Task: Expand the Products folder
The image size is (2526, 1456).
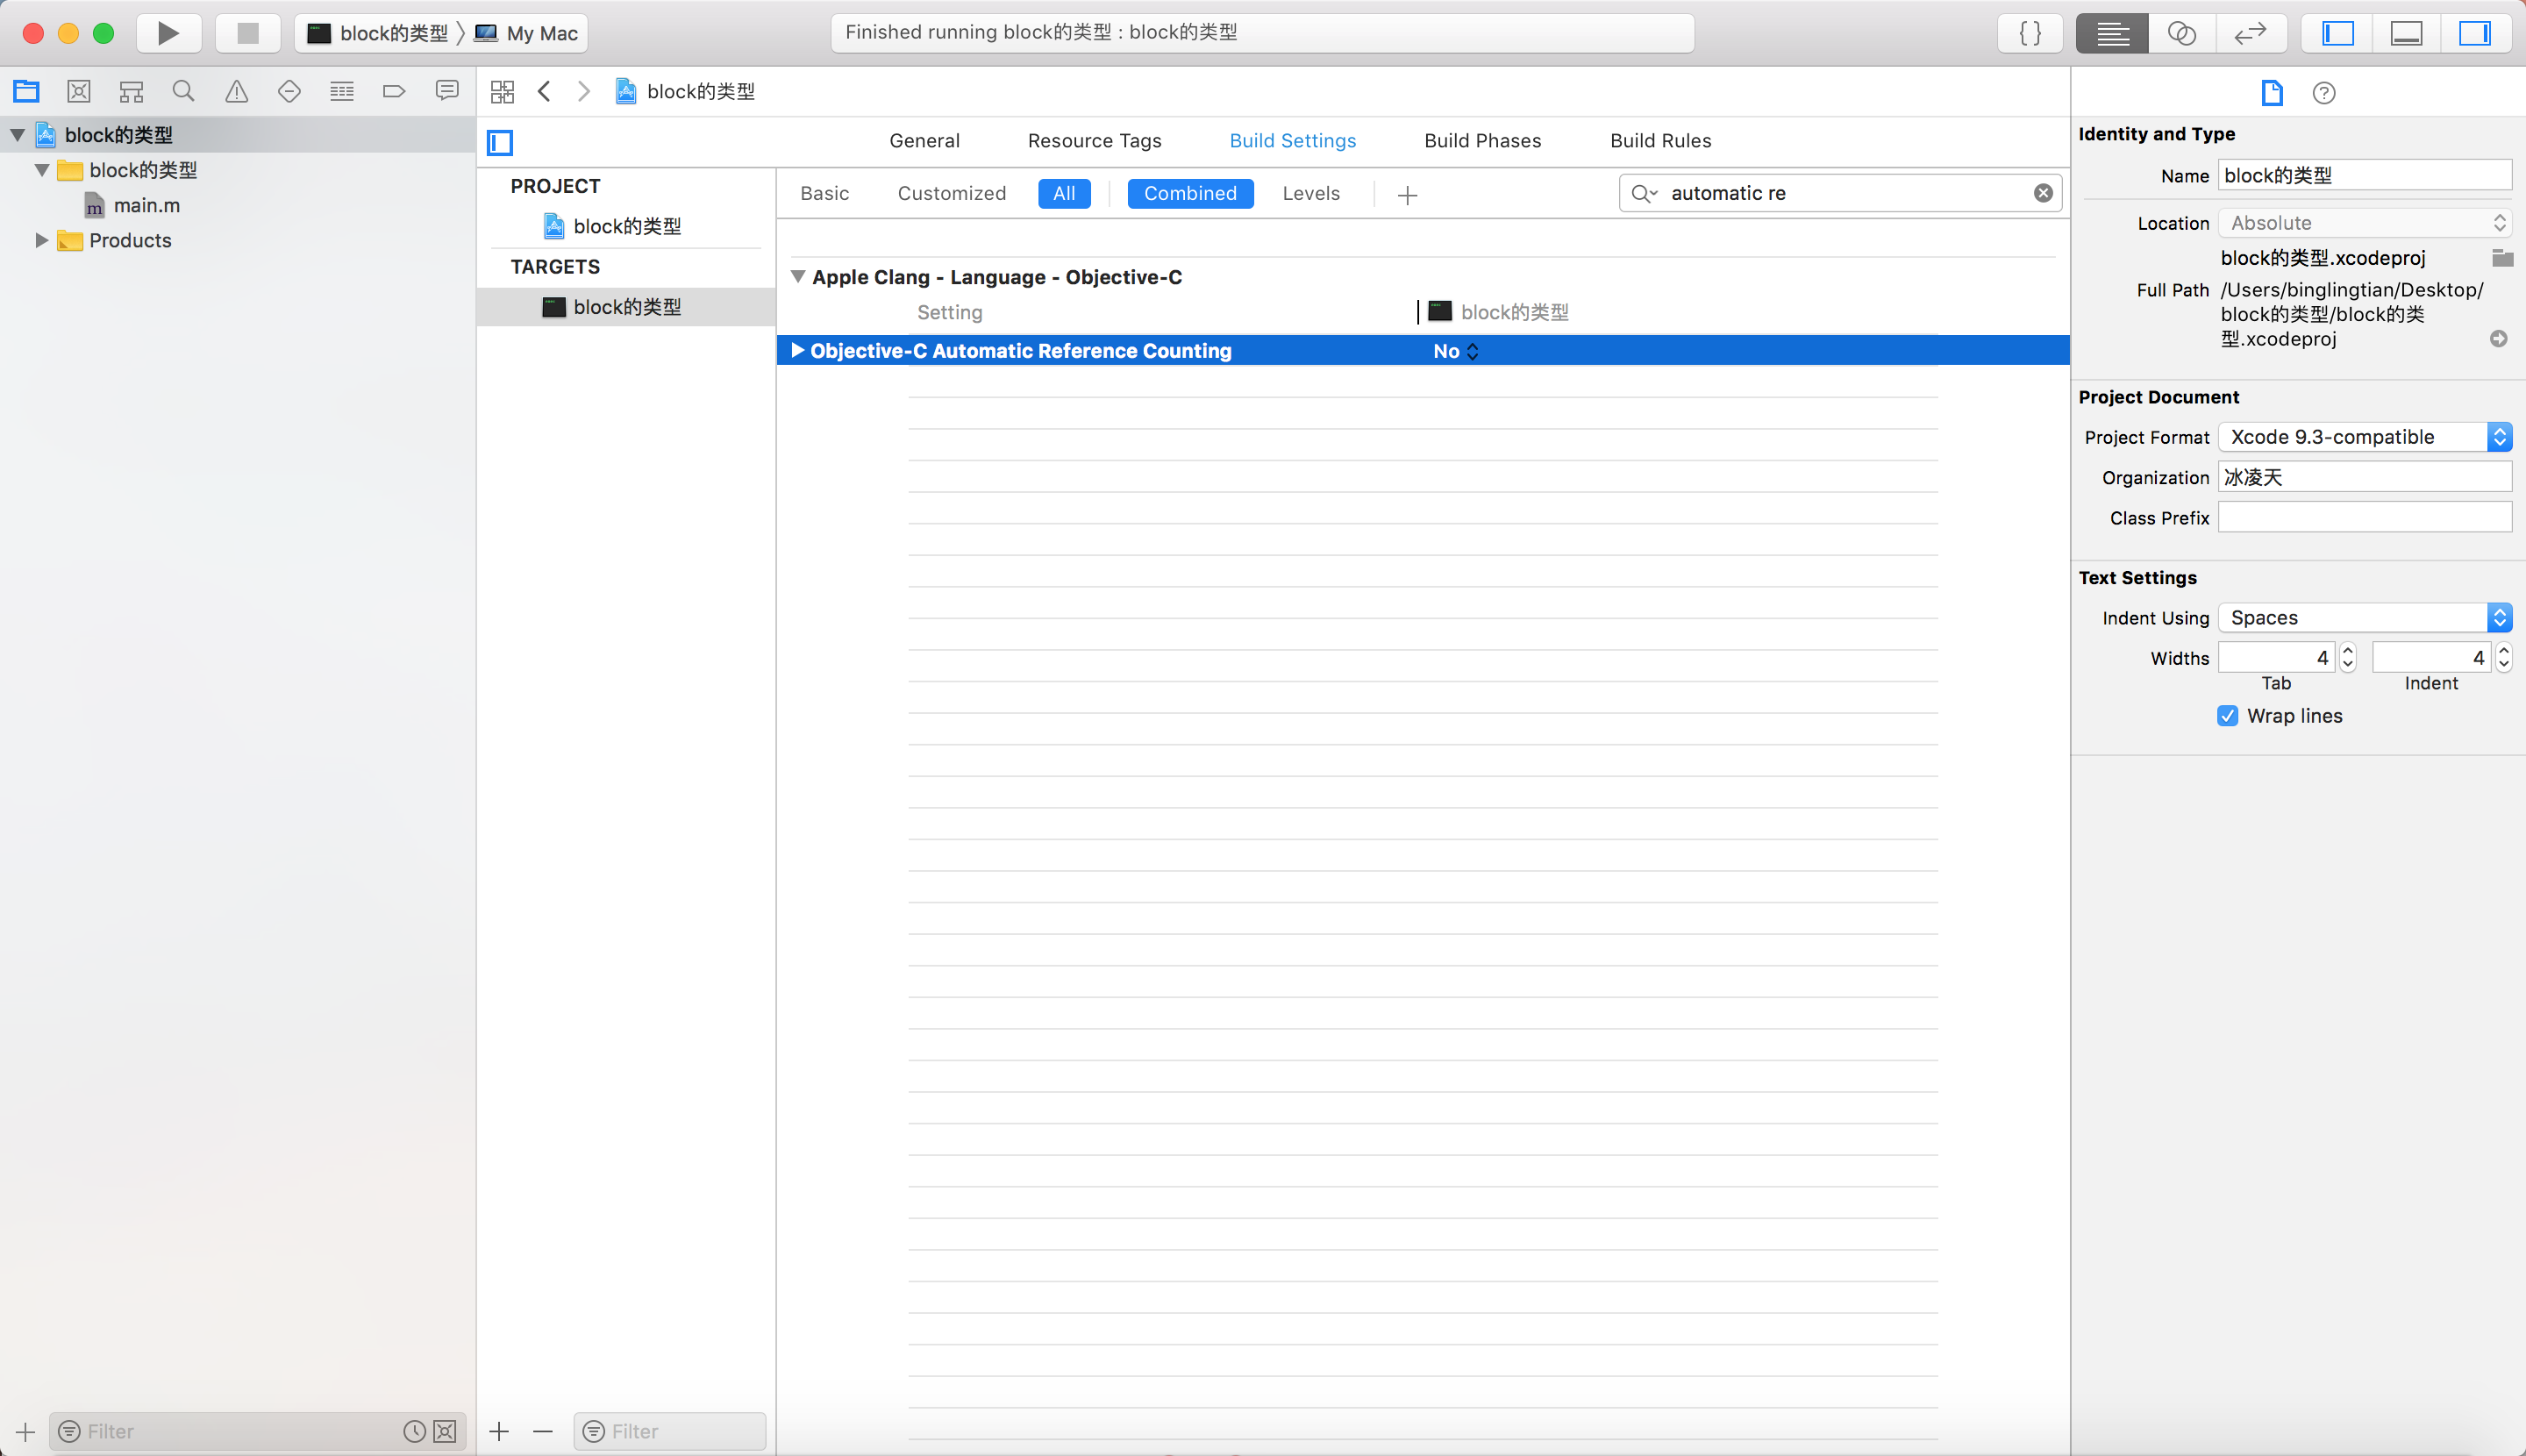Action: click(x=42, y=240)
